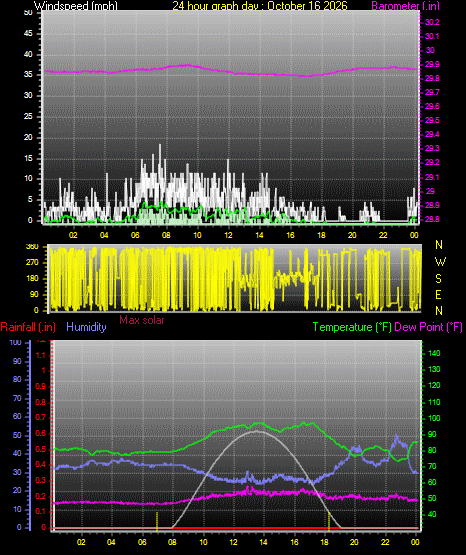
Task: Click the '29.9' barometer scale value
Action: [x=432, y=64]
